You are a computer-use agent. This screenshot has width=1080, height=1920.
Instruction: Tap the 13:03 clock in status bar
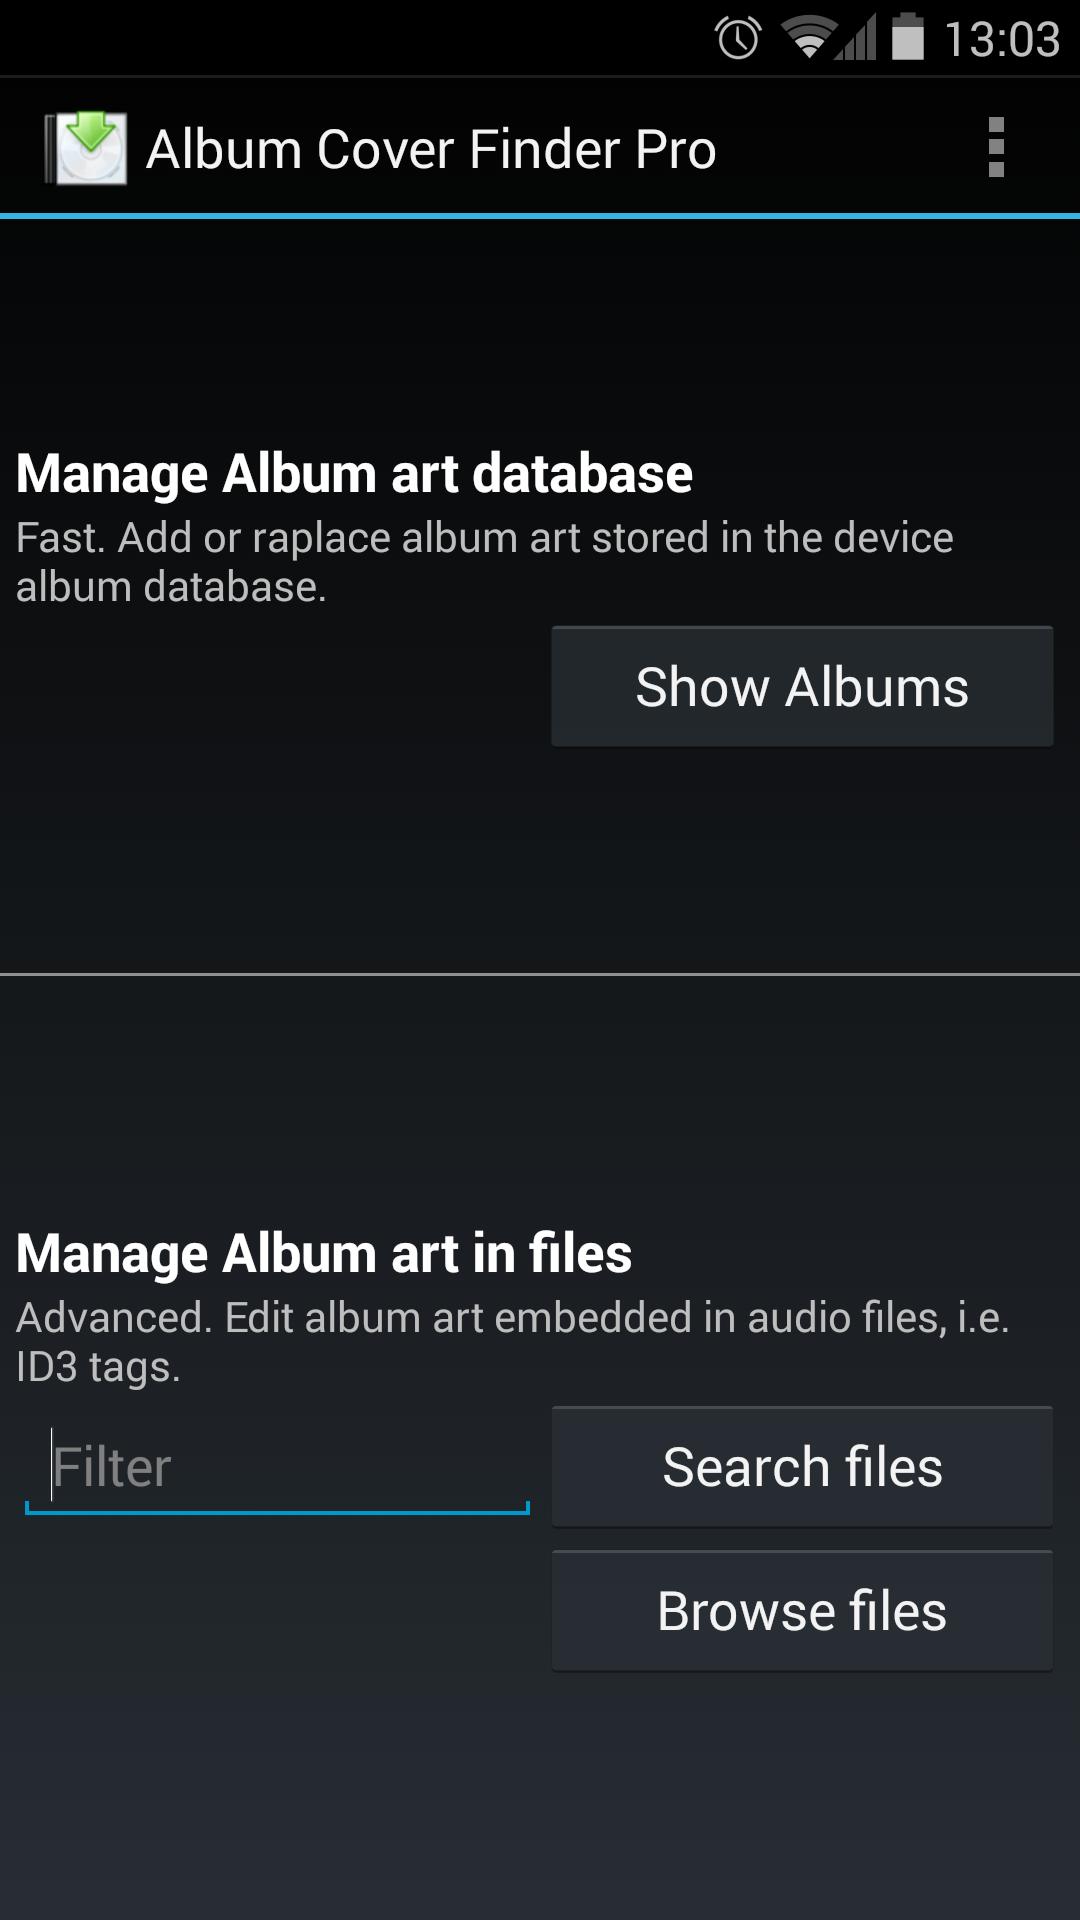point(1002,40)
